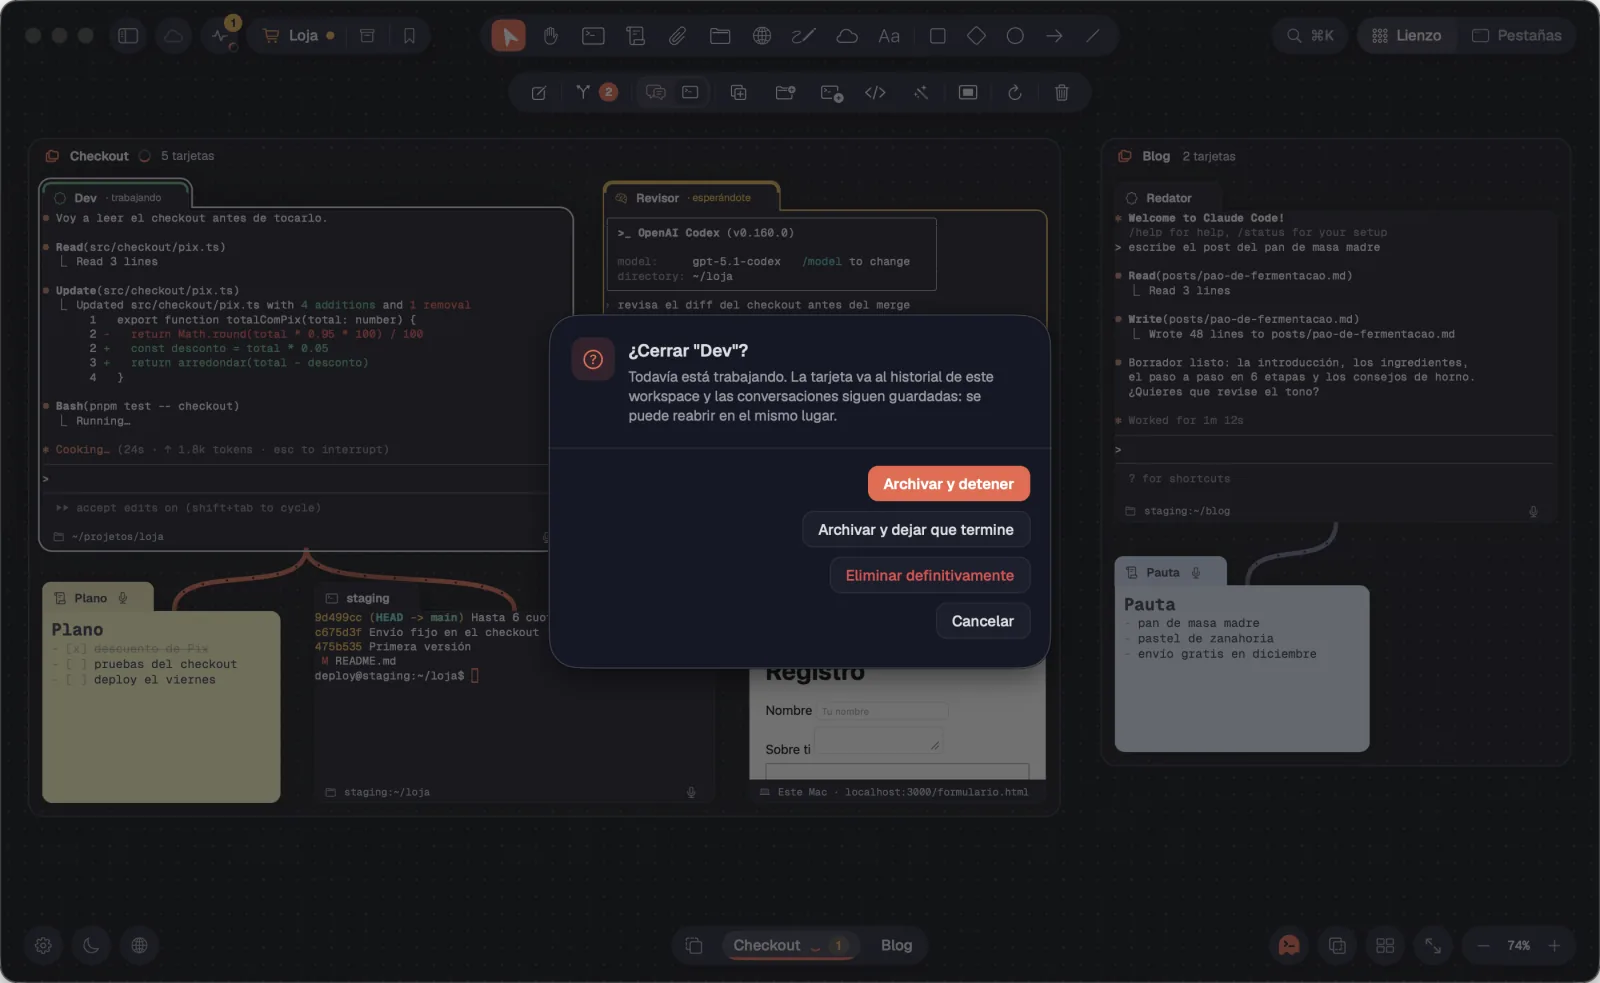Screen dimensions: 1600x983
Task: Click the orange Archivar y detener button
Action: click(948, 484)
